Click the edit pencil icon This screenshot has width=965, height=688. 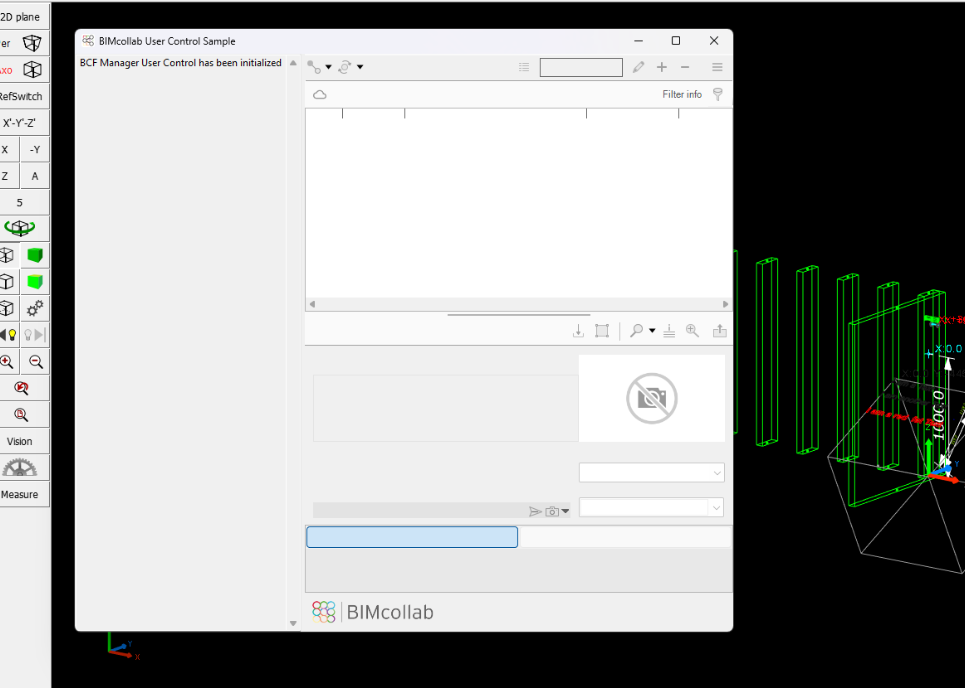[638, 67]
